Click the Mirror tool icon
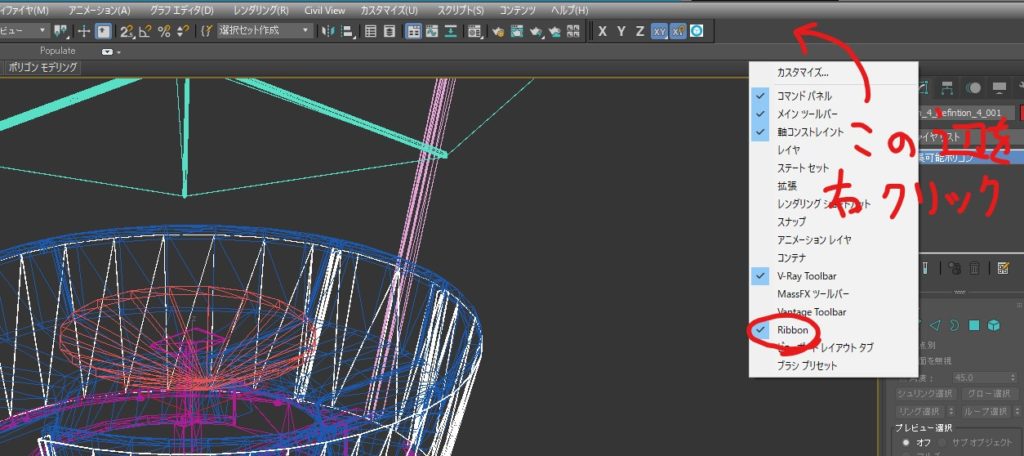Screen dimensions: 1024x456 [328, 31]
